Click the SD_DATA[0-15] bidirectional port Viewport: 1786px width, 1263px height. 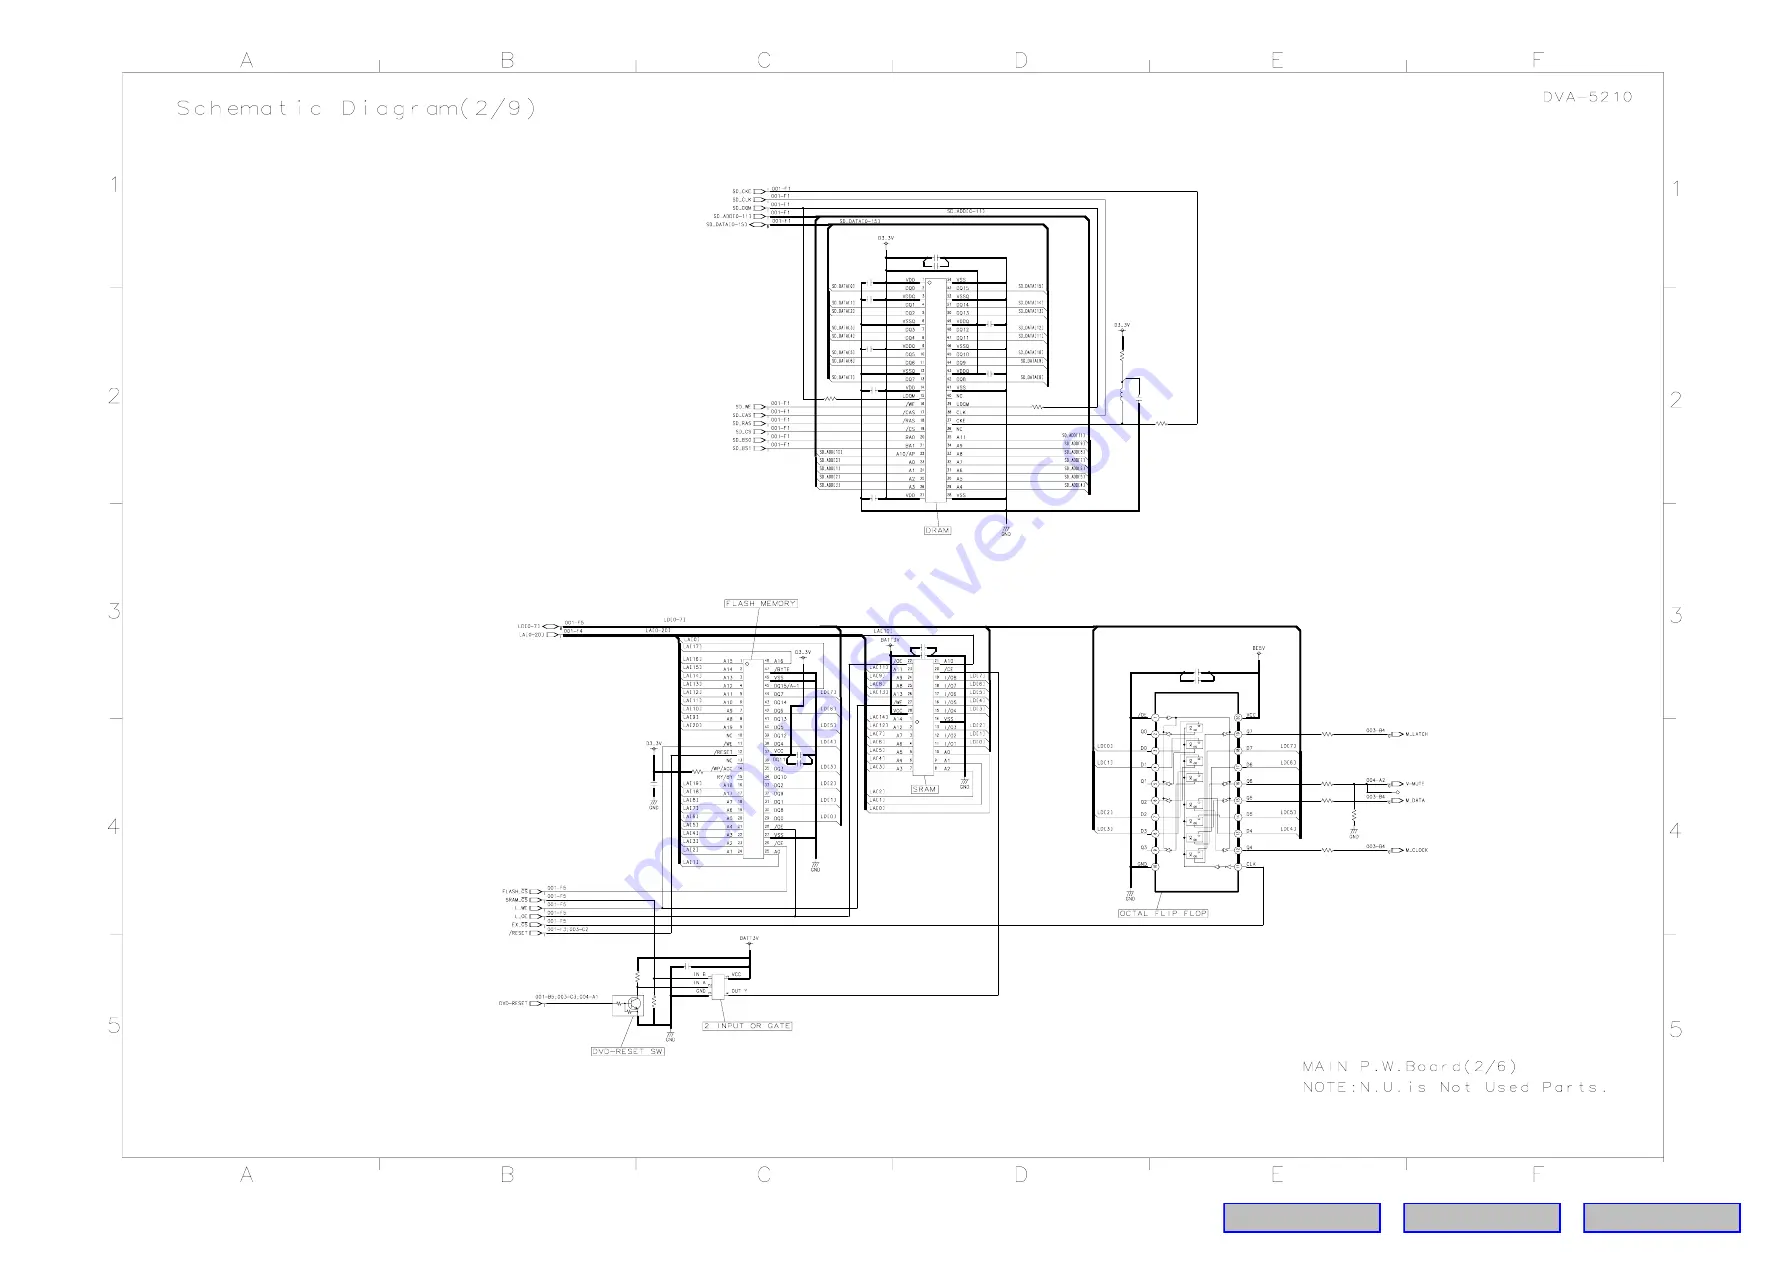(x=757, y=225)
